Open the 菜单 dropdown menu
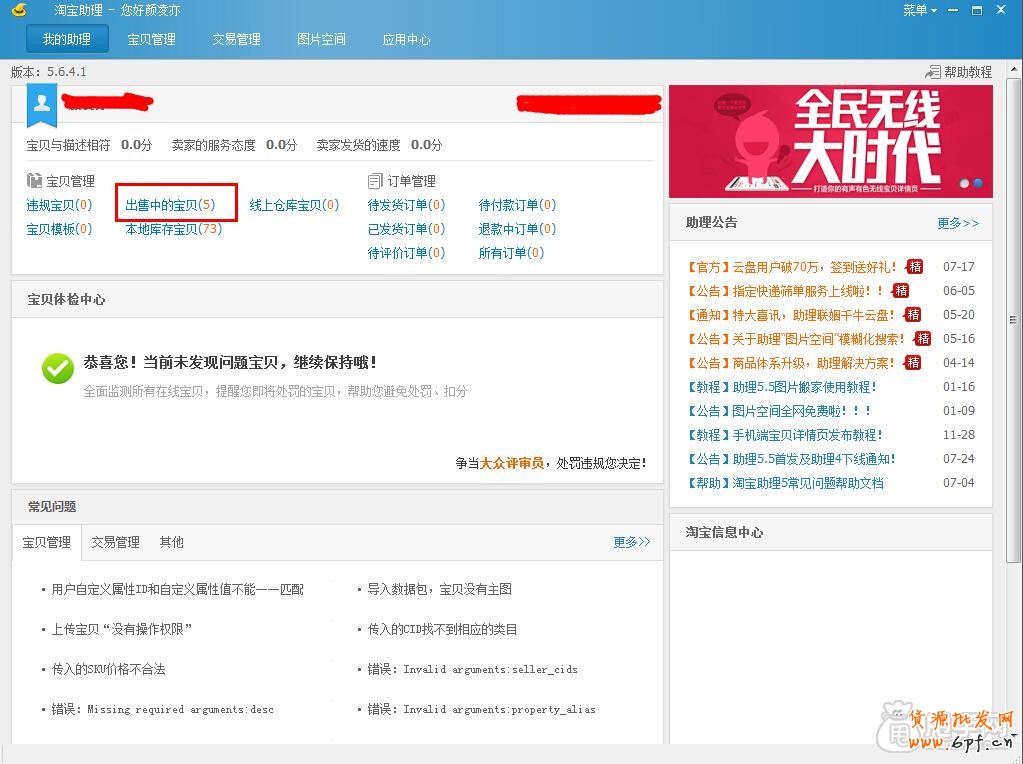The height and width of the screenshot is (764, 1023). tap(920, 10)
